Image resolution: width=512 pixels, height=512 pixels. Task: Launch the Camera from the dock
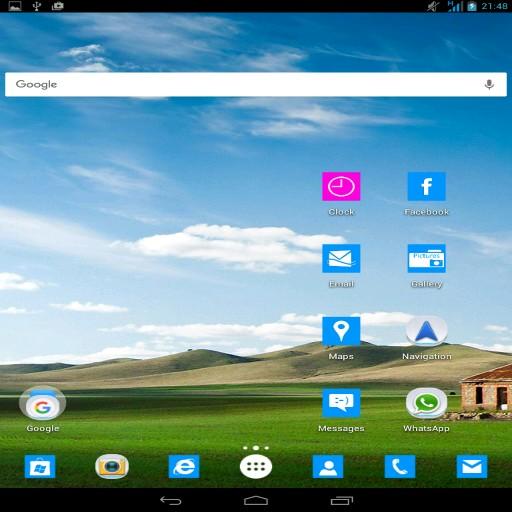(112, 466)
